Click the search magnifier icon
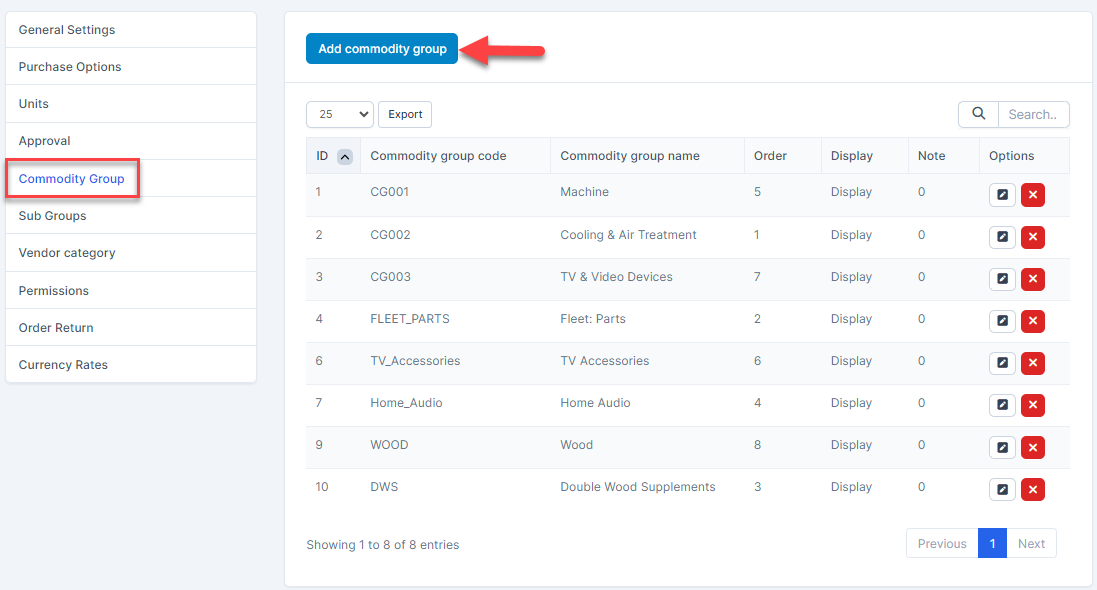Screen dimensions: 1097x590 coord(978,114)
